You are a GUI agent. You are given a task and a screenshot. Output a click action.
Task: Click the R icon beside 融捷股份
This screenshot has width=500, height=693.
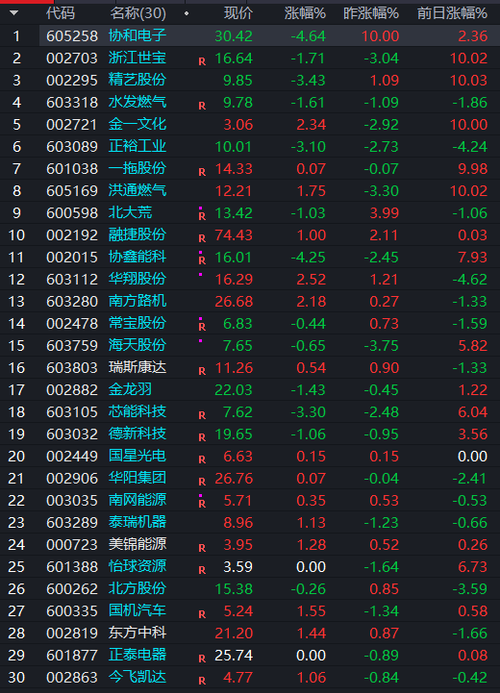click(x=202, y=238)
